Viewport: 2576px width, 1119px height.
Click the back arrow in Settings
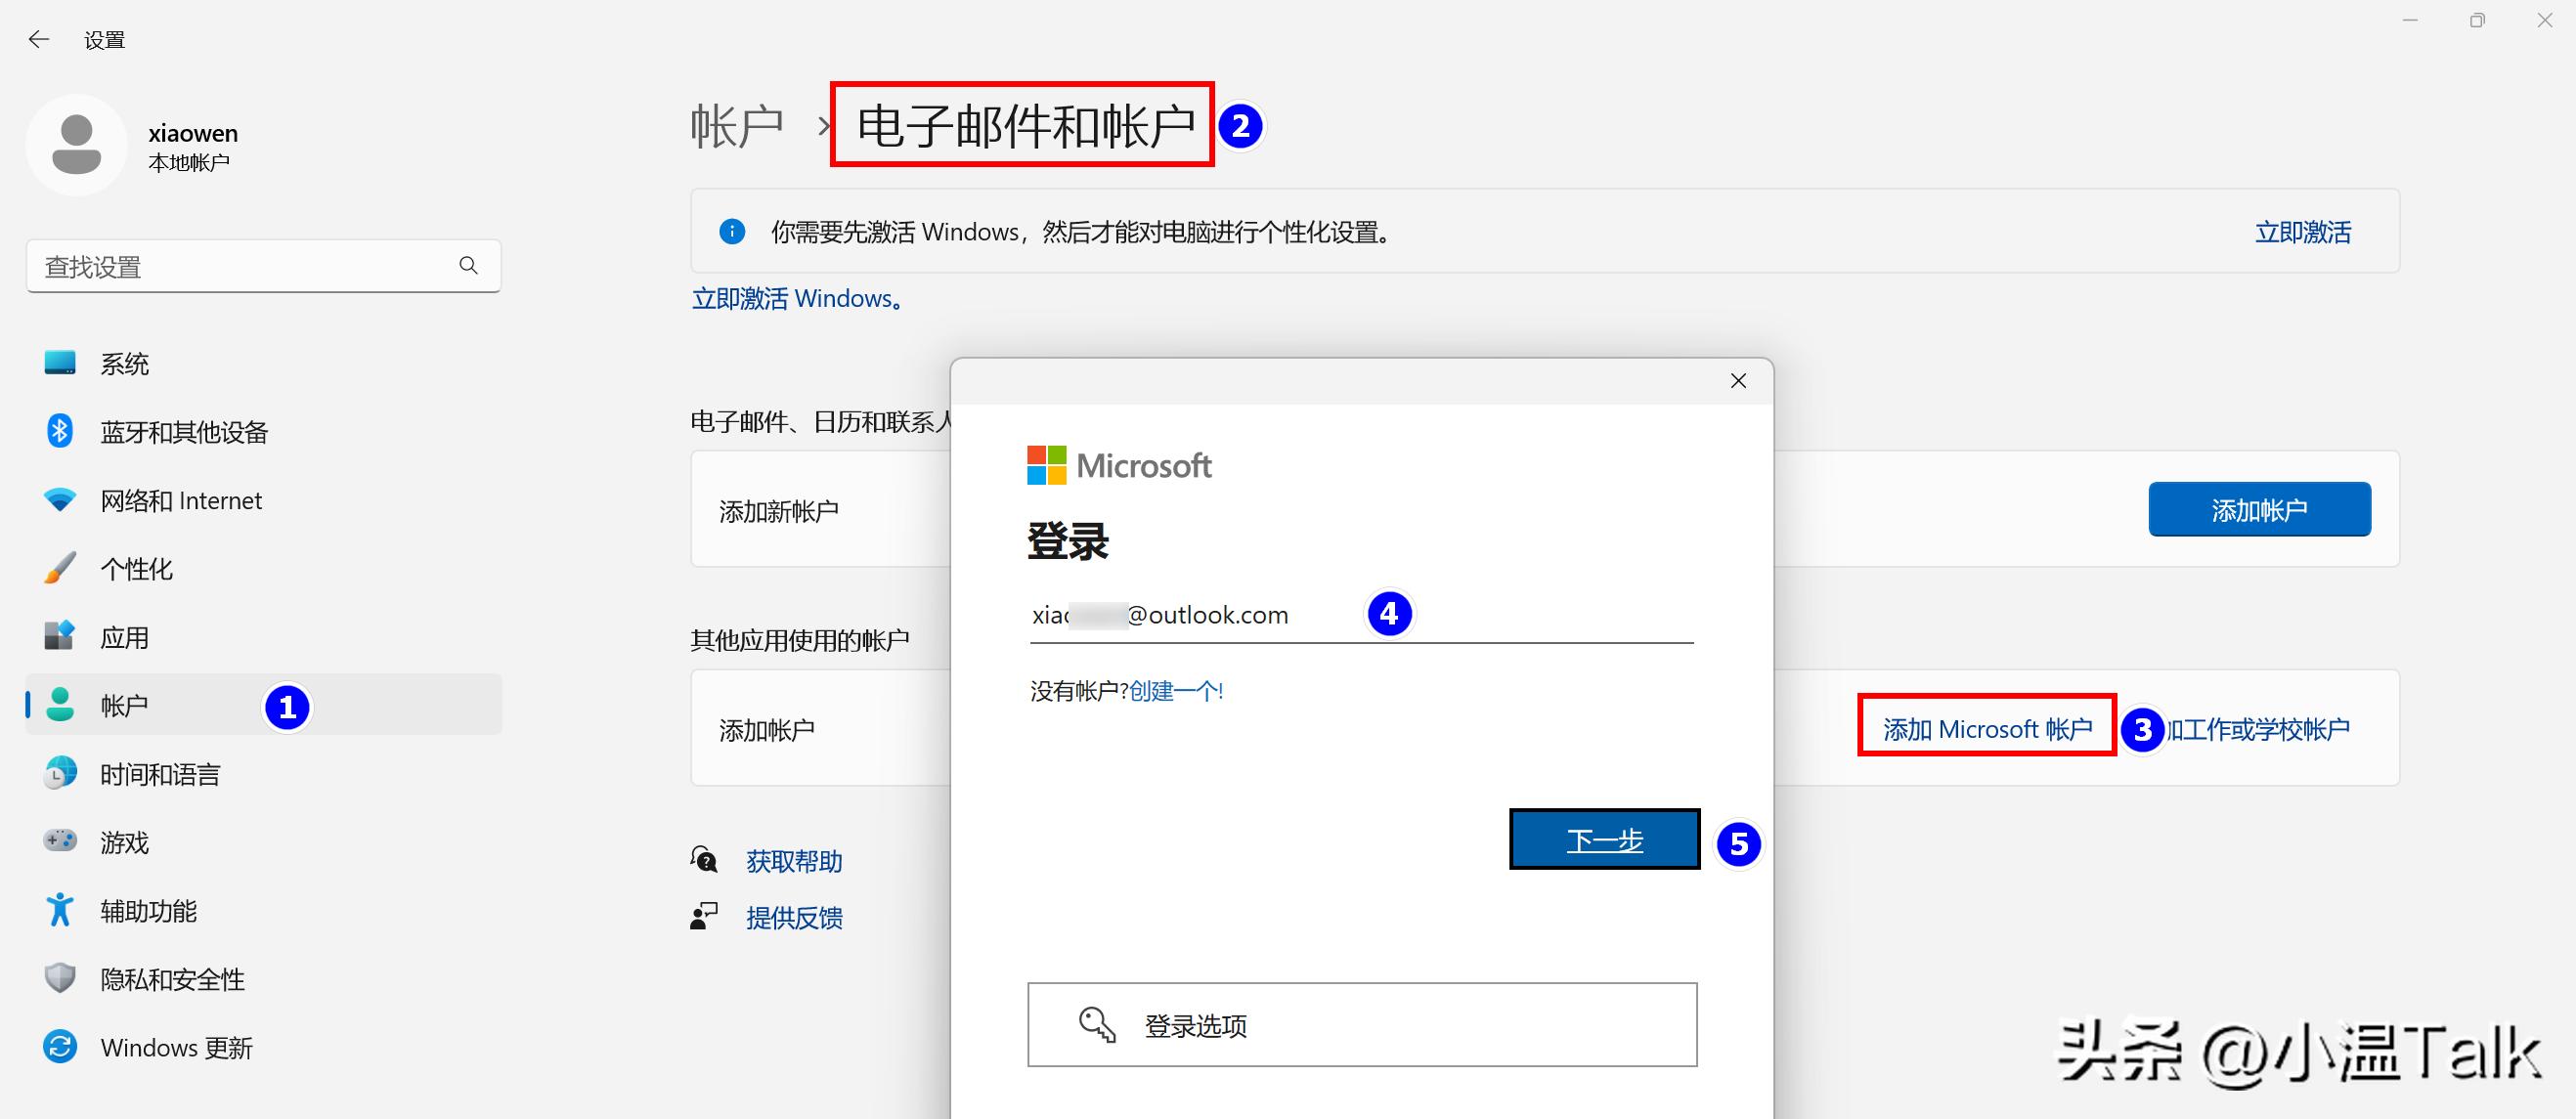click(39, 40)
